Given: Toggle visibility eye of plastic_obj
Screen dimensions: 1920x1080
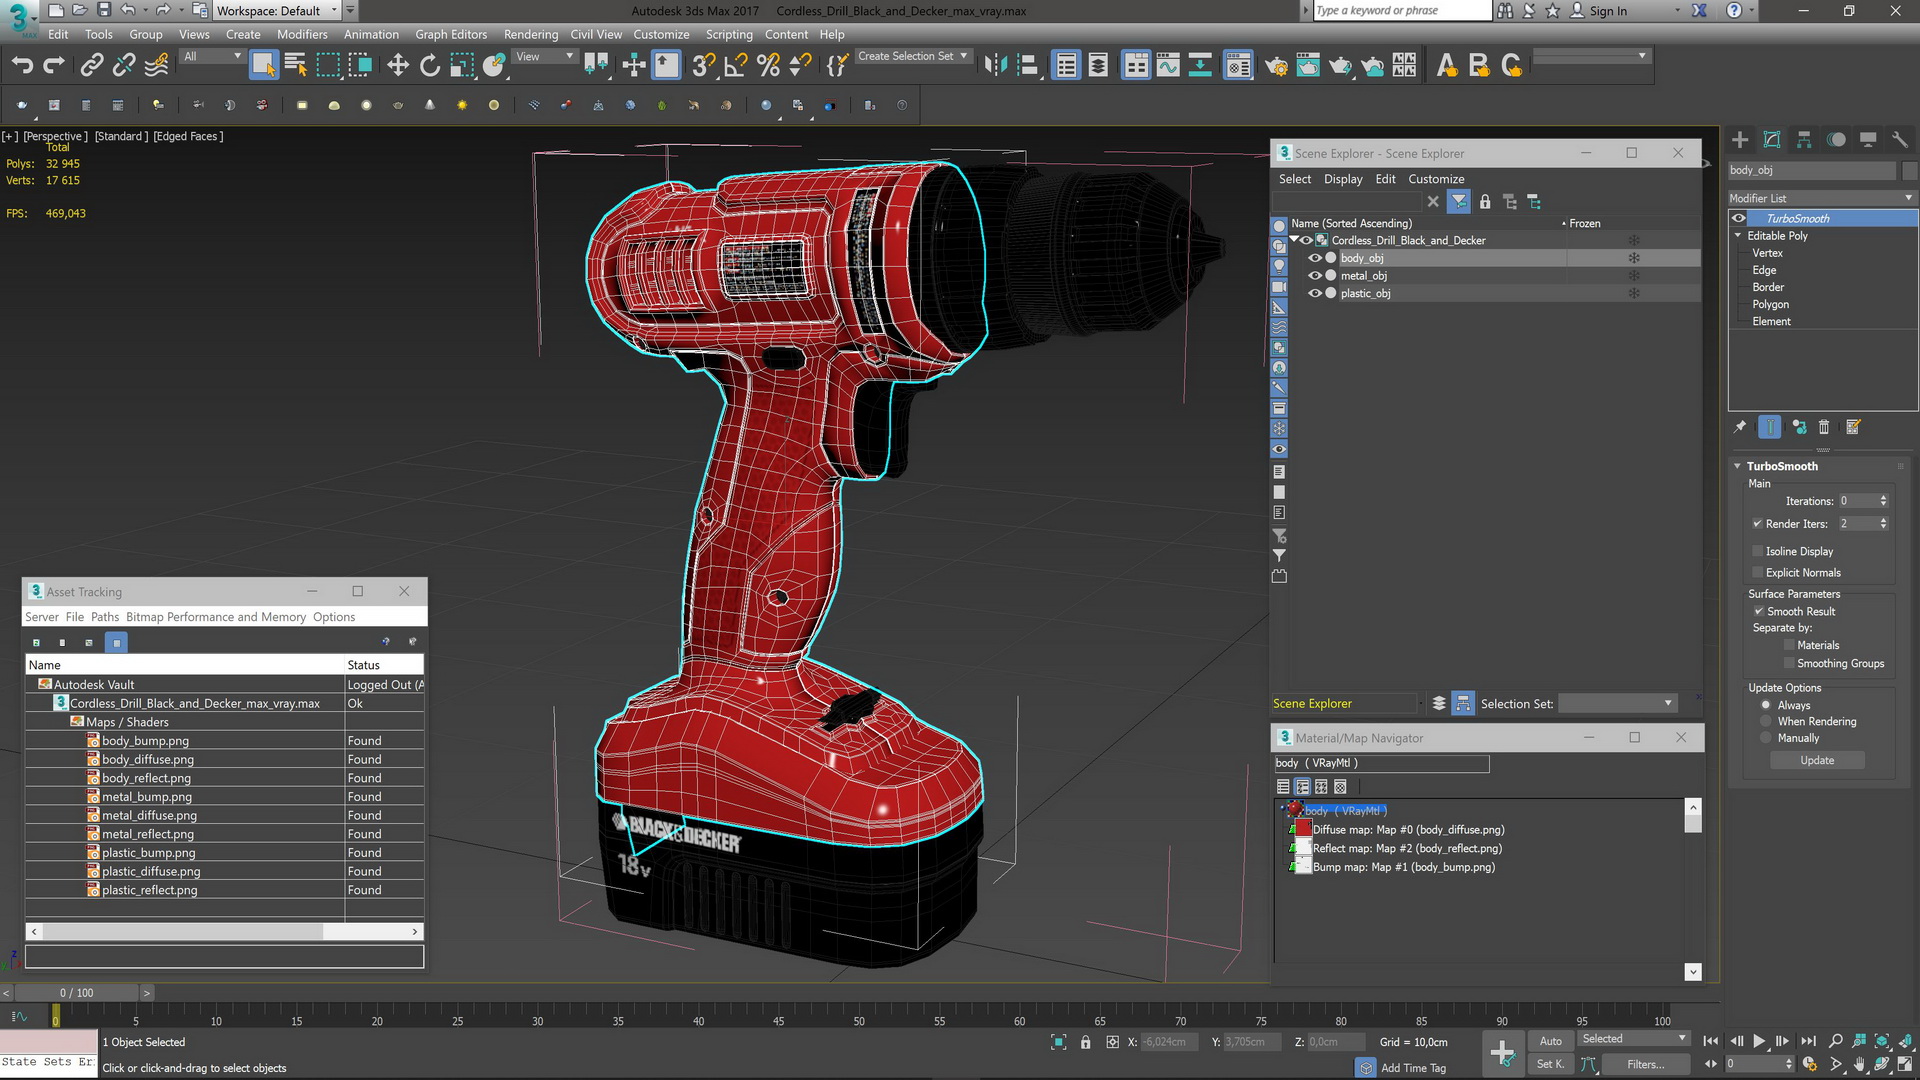Looking at the screenshot, I should point(1315,293).
